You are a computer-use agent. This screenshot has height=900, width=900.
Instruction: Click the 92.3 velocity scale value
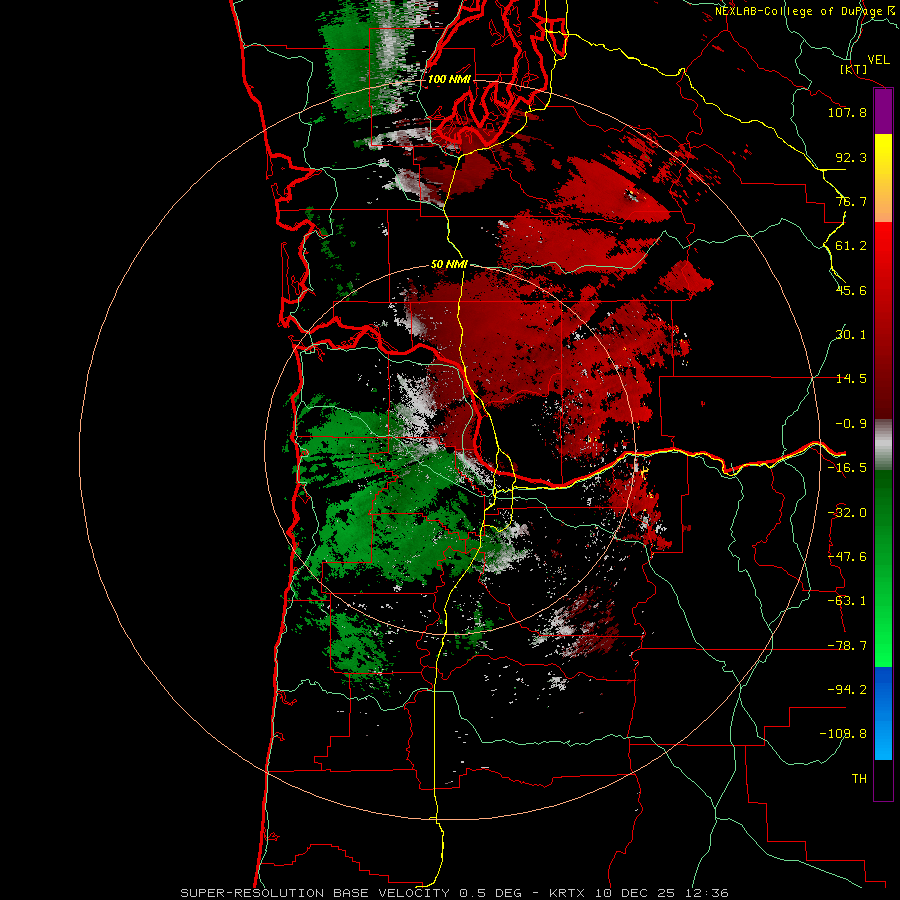pos(851,157)
